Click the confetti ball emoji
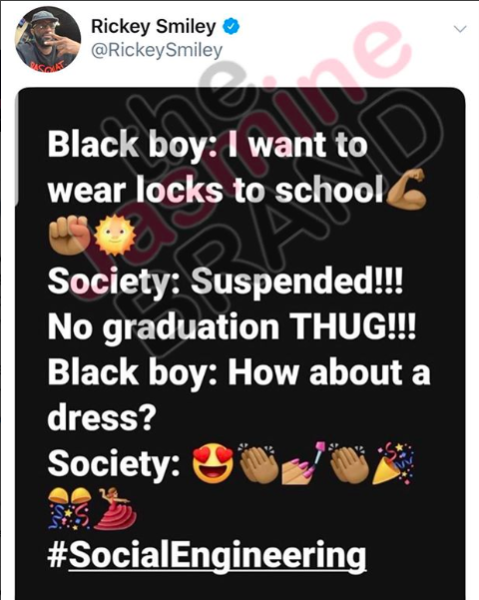 (x=70, y=509)
